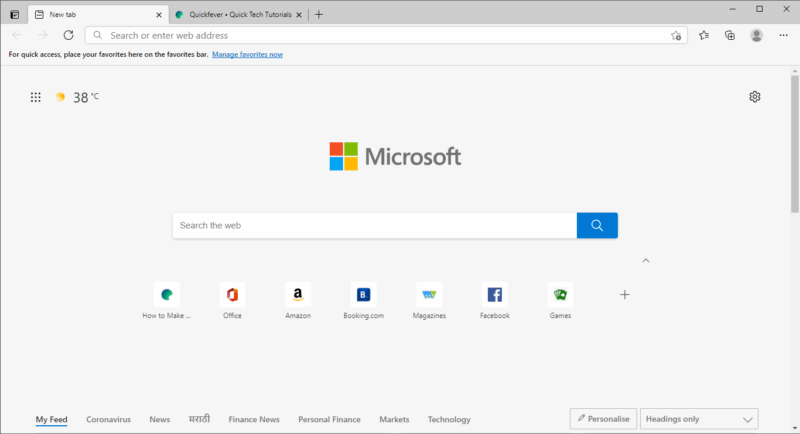Click the browser back arrow
Image resolution: width=800 pixels, height=434 pixels.
pyautogui.click(x=17, y=35)
